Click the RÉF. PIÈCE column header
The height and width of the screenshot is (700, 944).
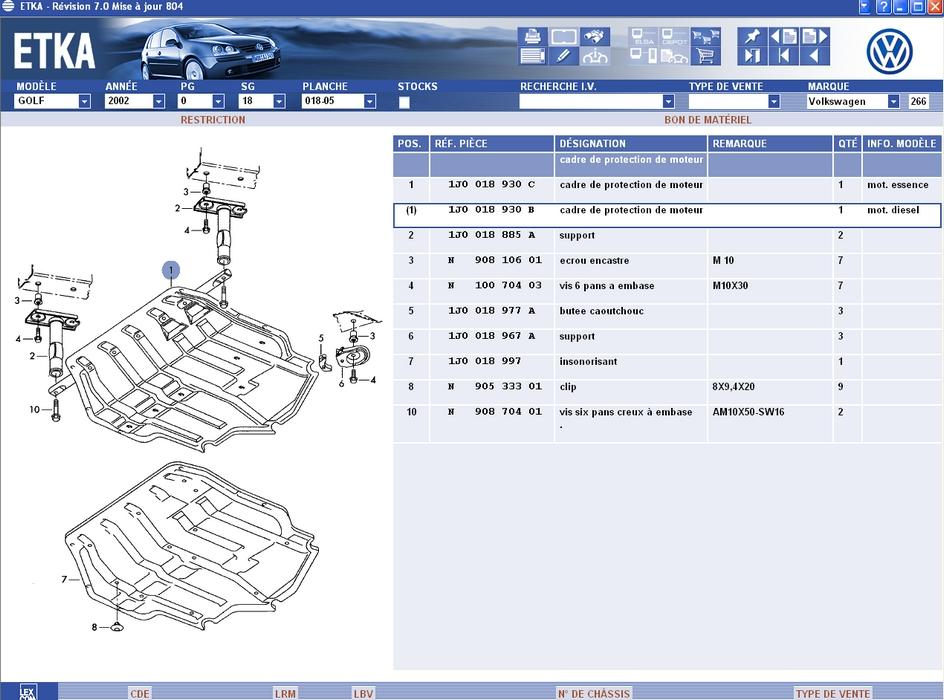point(492,144)
